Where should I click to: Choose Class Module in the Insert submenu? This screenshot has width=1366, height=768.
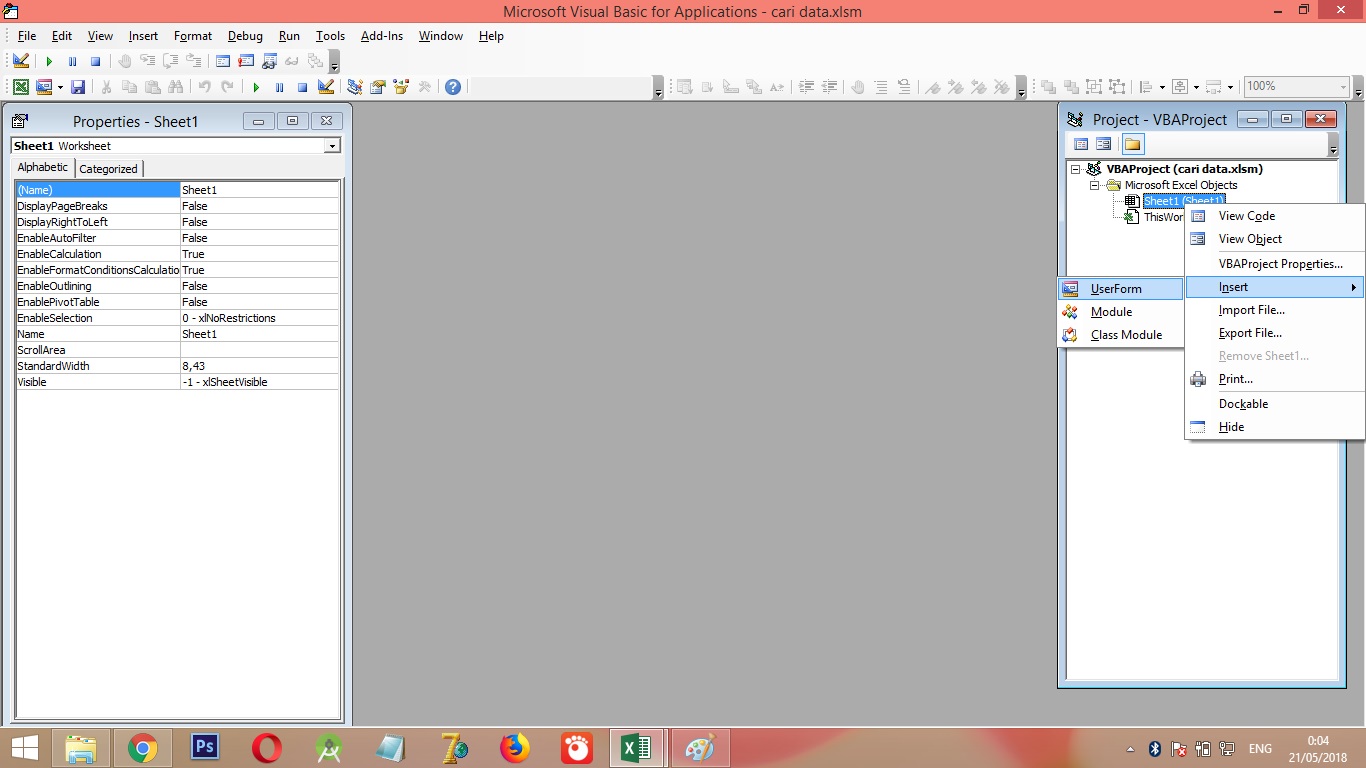click(1120, 335)
